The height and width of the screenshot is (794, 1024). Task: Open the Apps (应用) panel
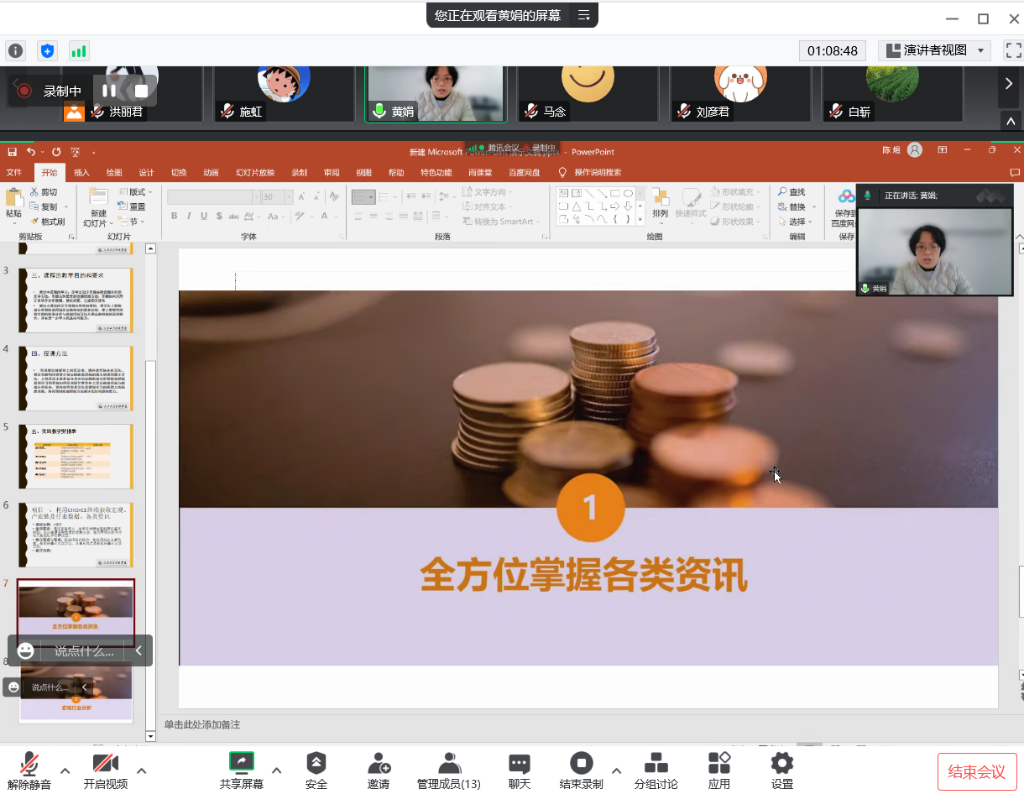pos(719,770)
